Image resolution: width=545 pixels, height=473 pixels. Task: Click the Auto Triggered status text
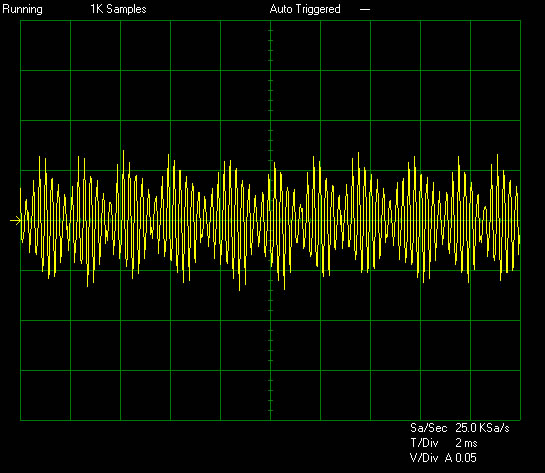305,9
